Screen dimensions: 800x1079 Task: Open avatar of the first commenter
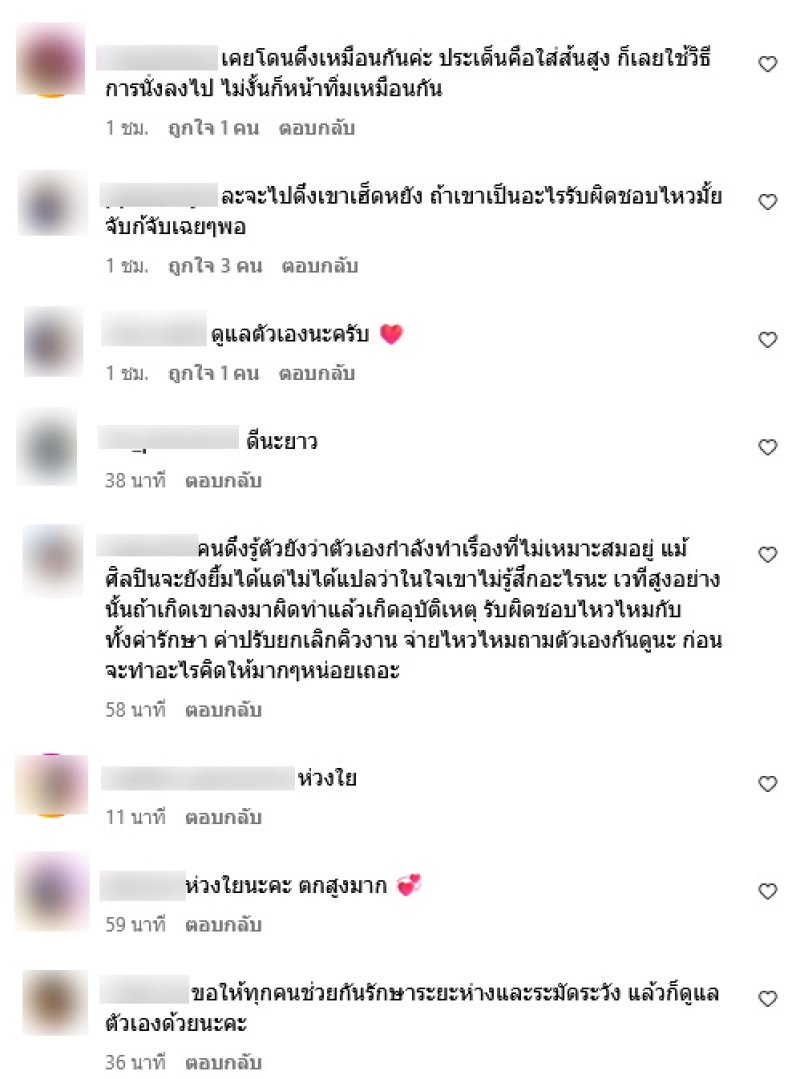(50, 60)
